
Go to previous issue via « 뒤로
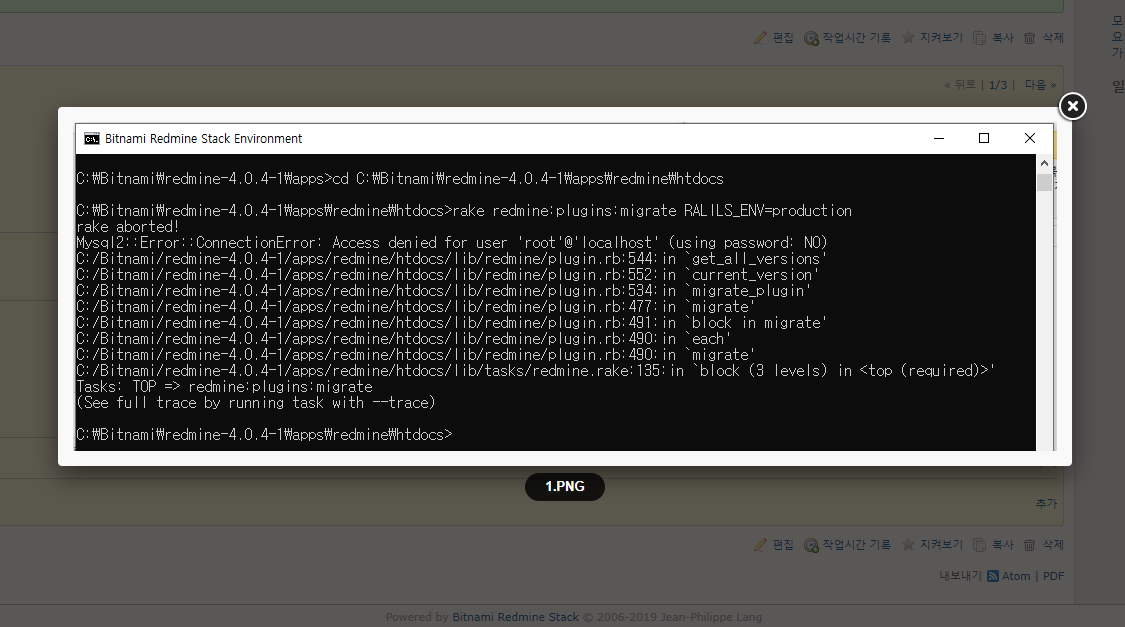960,85
